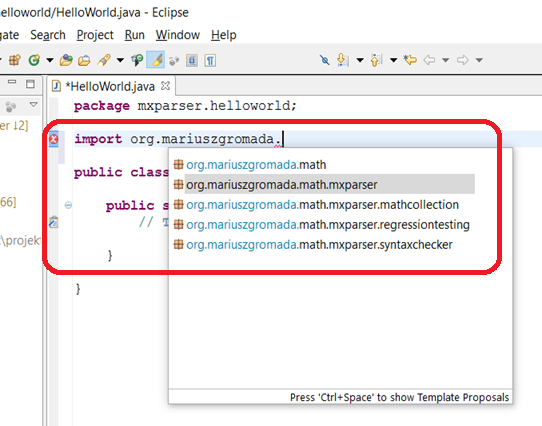
Task: Toggle Block Selection Mode icon
Action: (x=192, y=61)
